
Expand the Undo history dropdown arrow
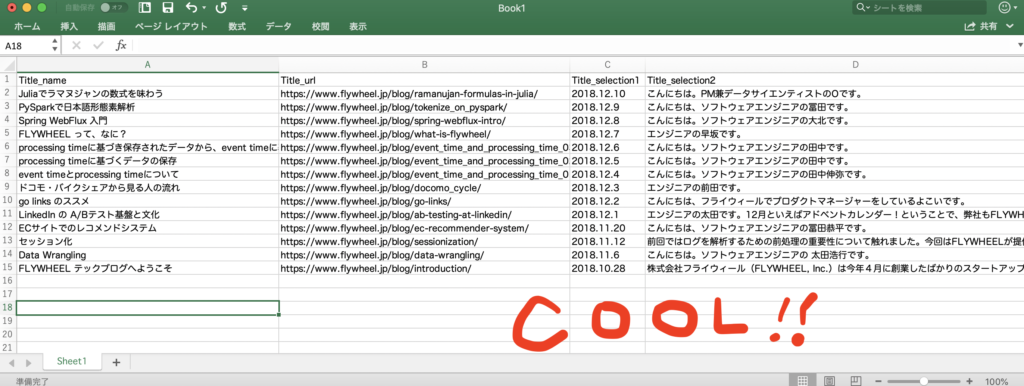204,8
